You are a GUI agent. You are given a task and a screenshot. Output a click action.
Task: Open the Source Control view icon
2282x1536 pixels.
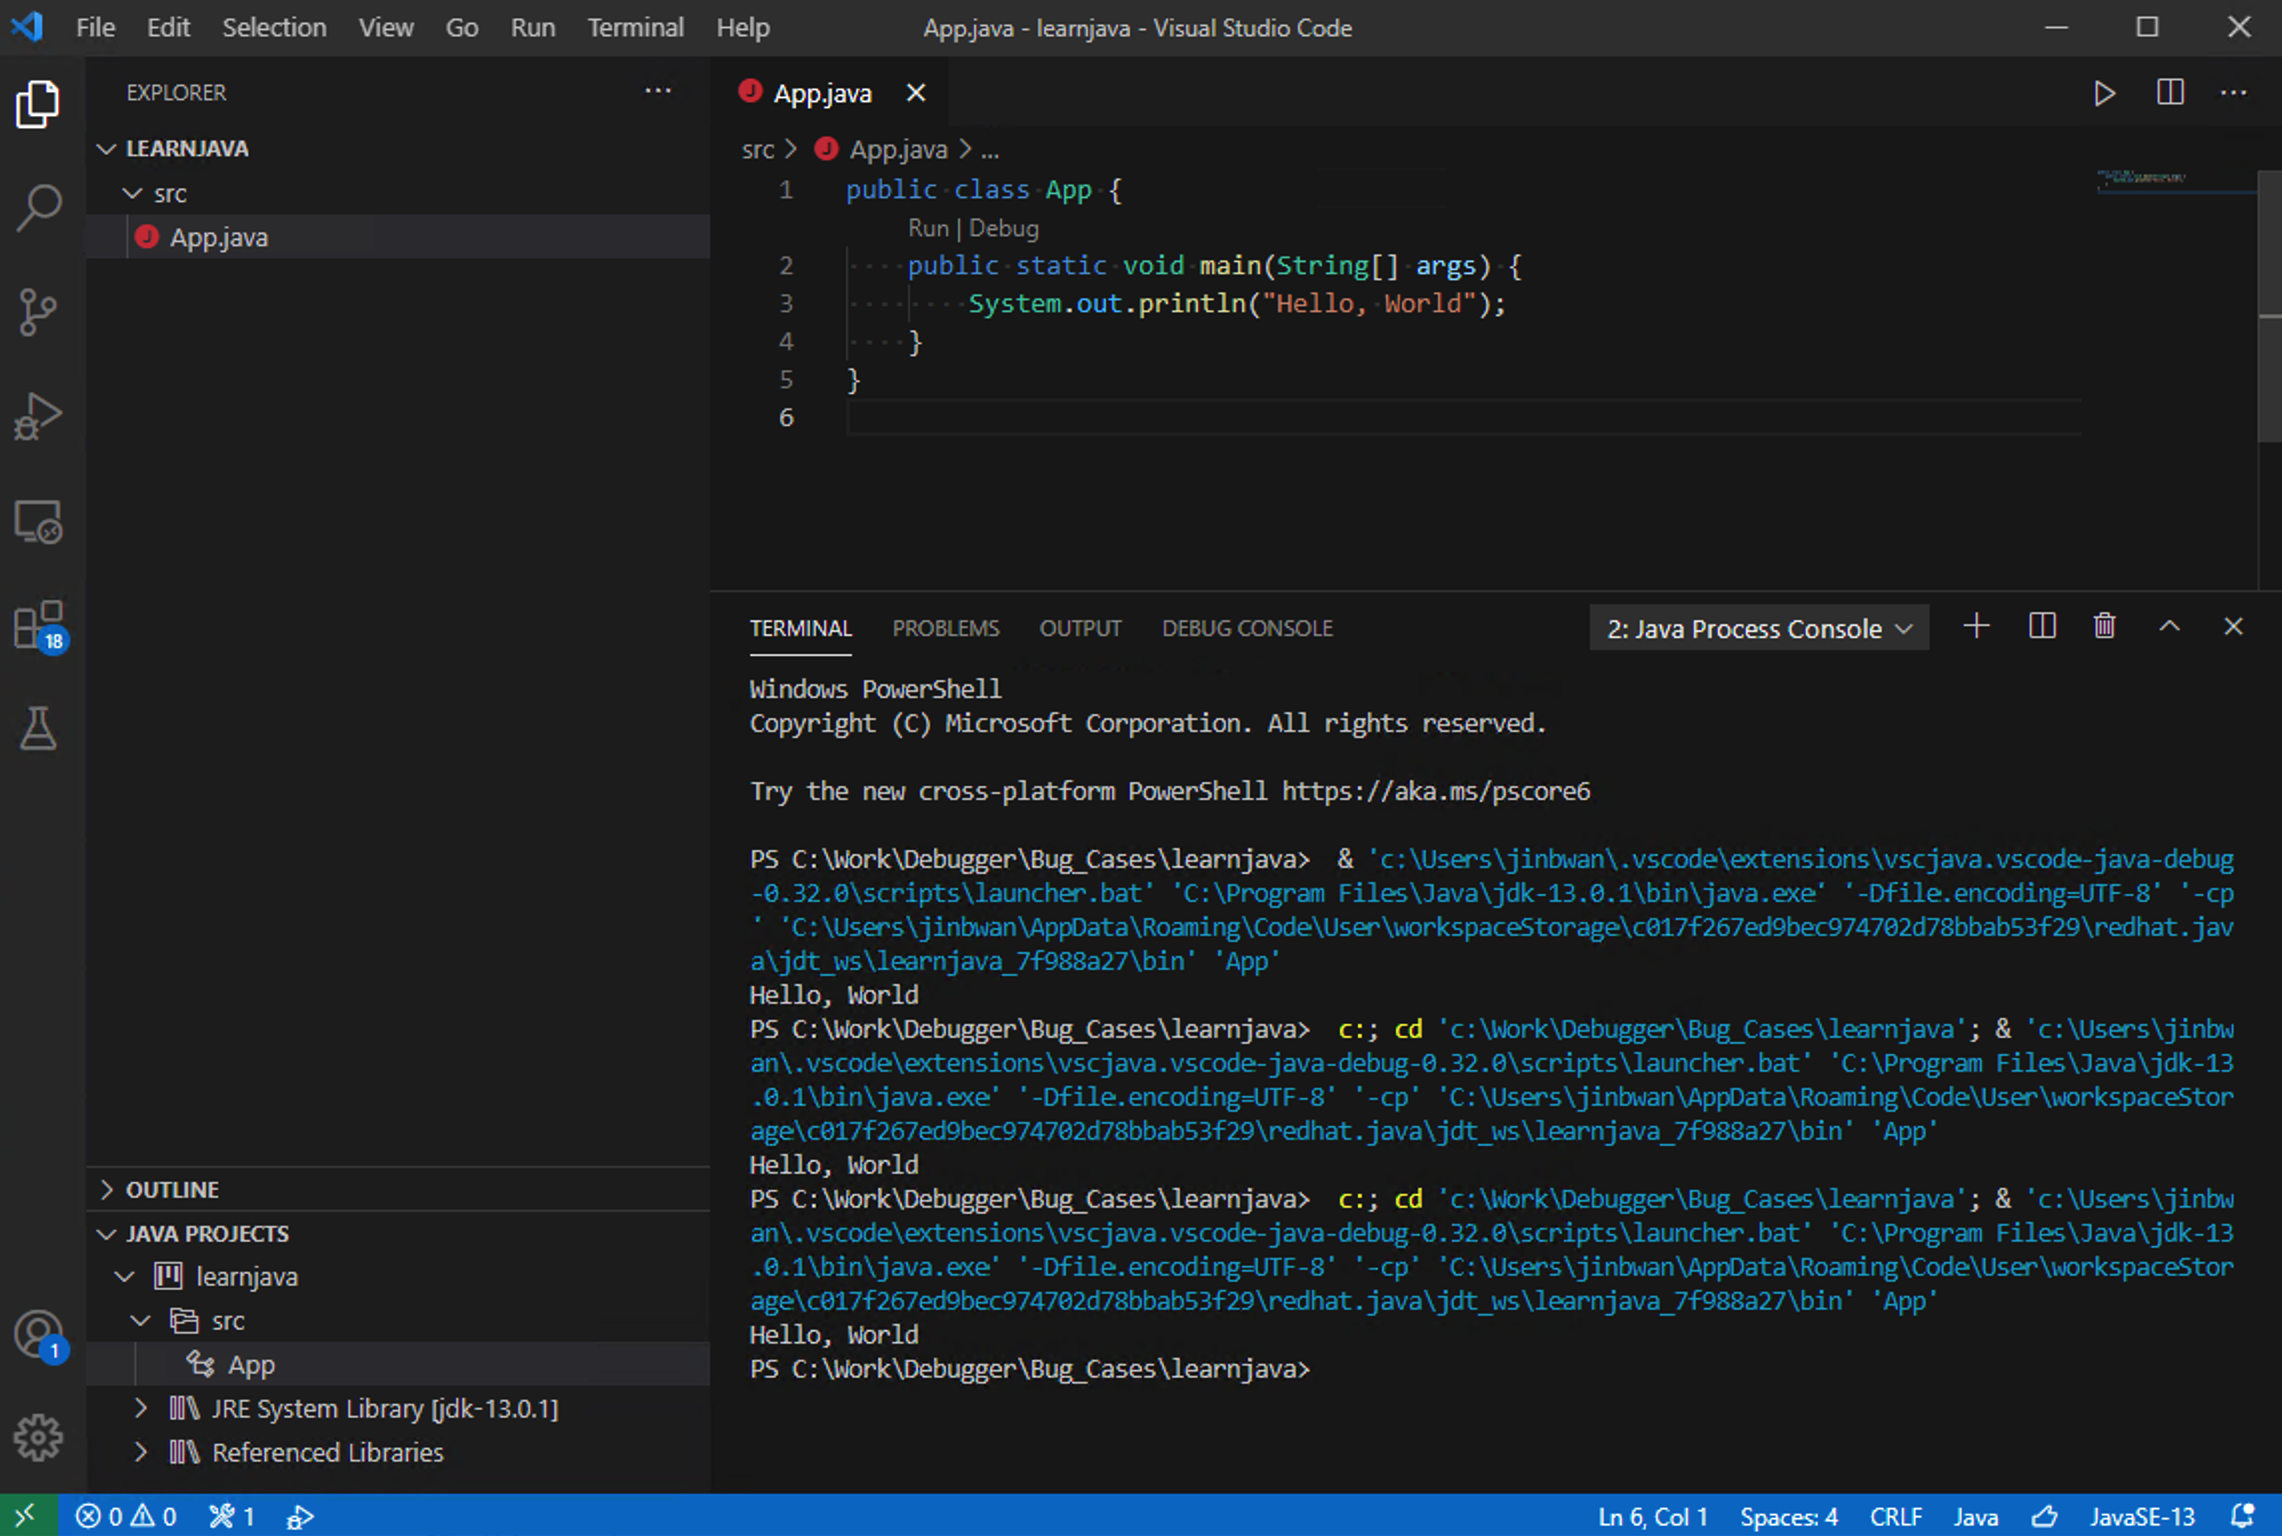38,312
